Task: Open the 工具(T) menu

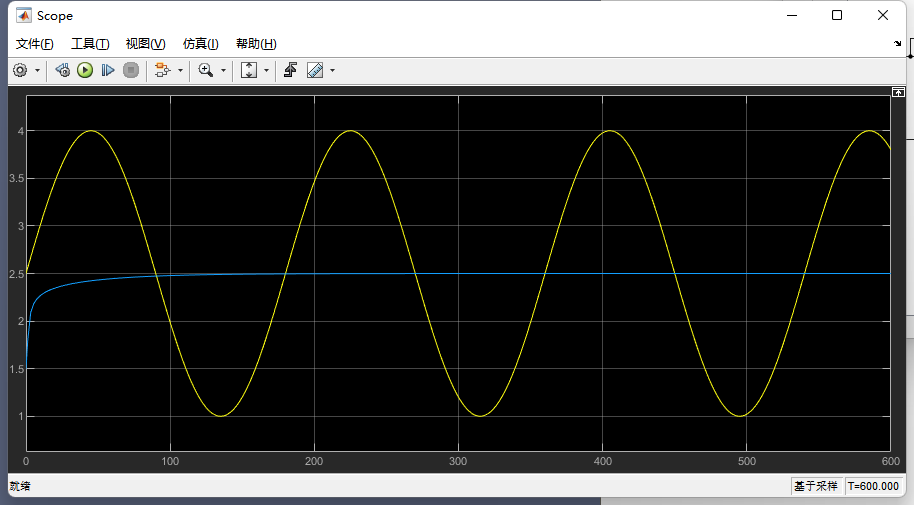Action: [90, 44]
